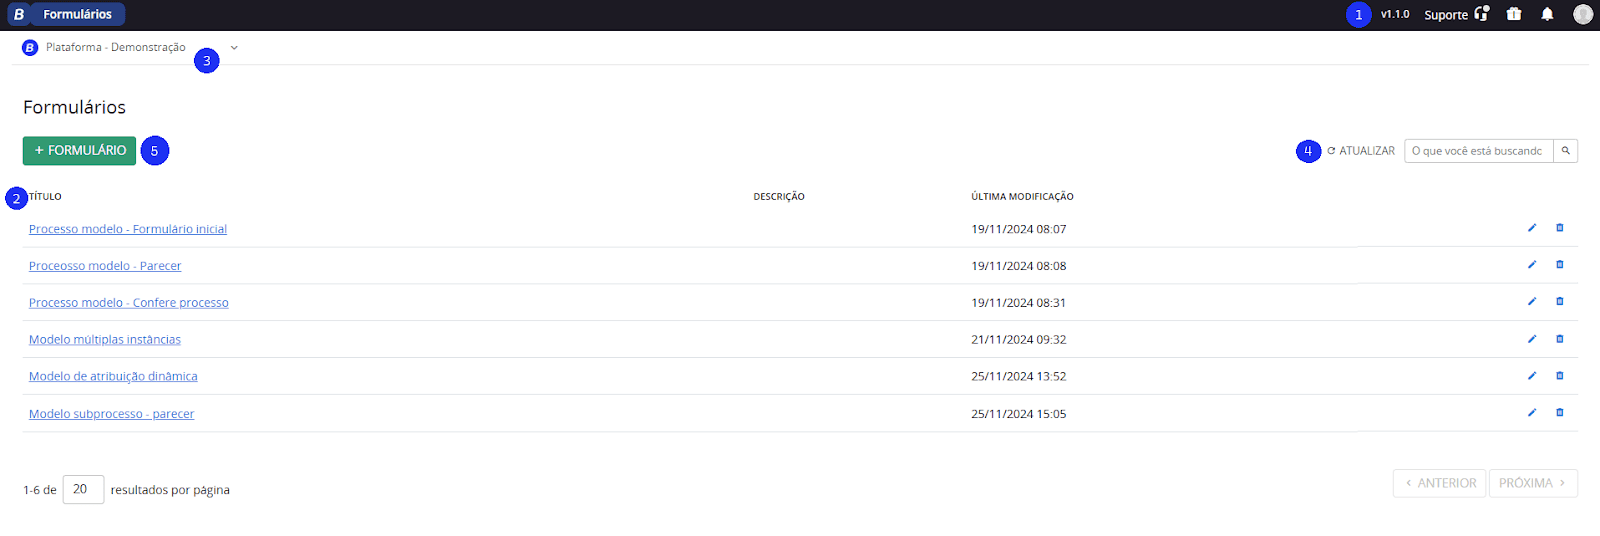Open the Suporte menu
Viewport: 1600px width, 536px height.
pos(1456,14)
